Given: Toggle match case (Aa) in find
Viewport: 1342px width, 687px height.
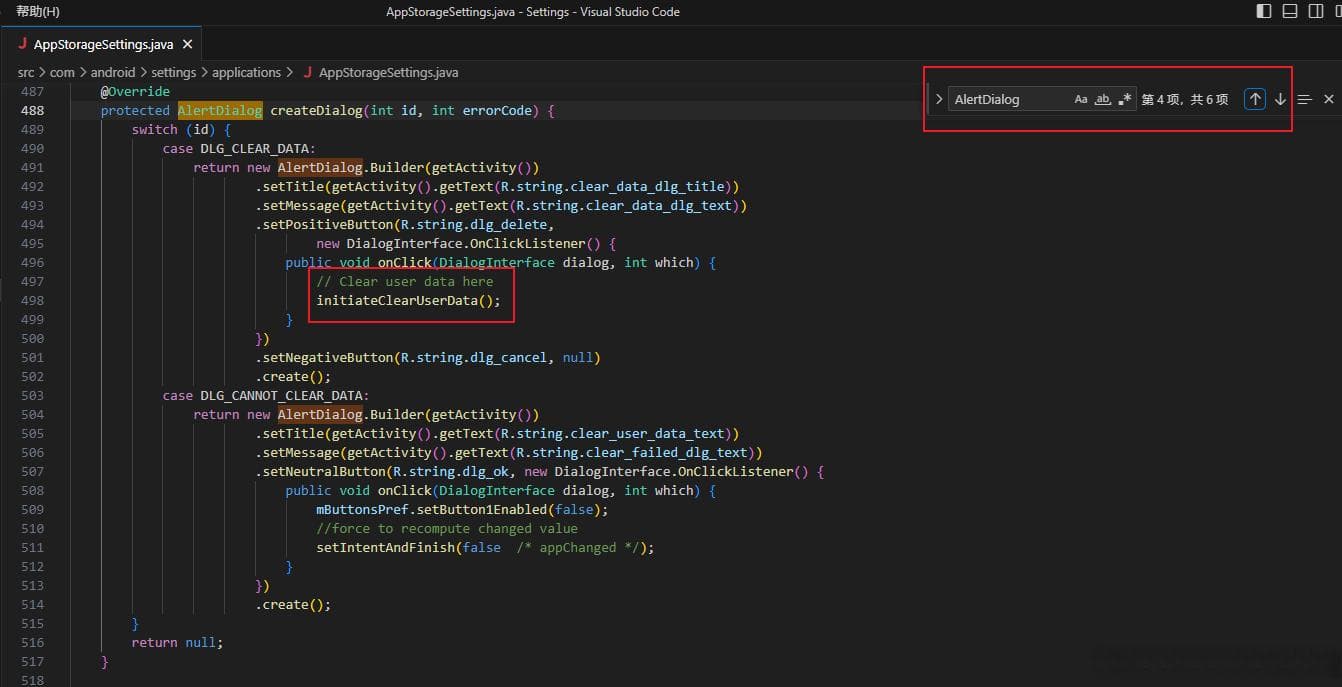Looking at the screenshot, I should coord(1081,99).
